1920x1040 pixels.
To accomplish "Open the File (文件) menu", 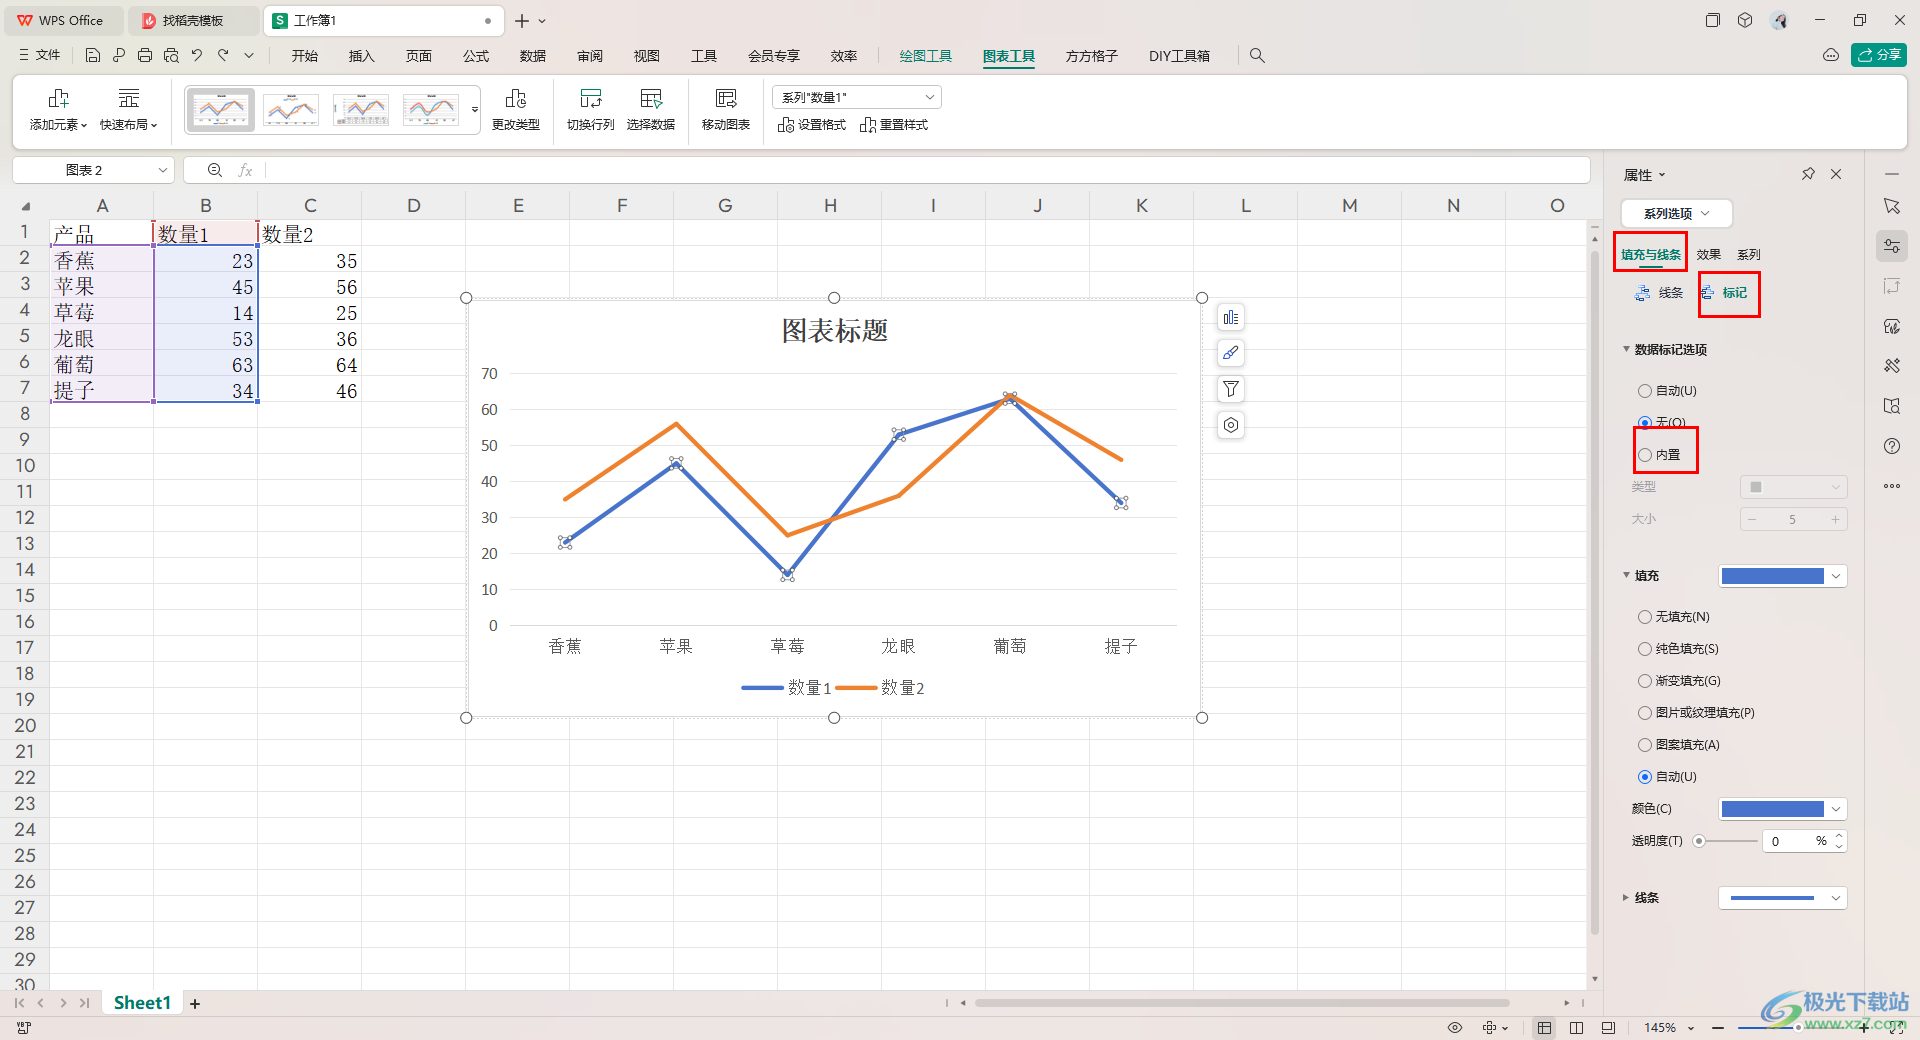I will click(40, 56).
